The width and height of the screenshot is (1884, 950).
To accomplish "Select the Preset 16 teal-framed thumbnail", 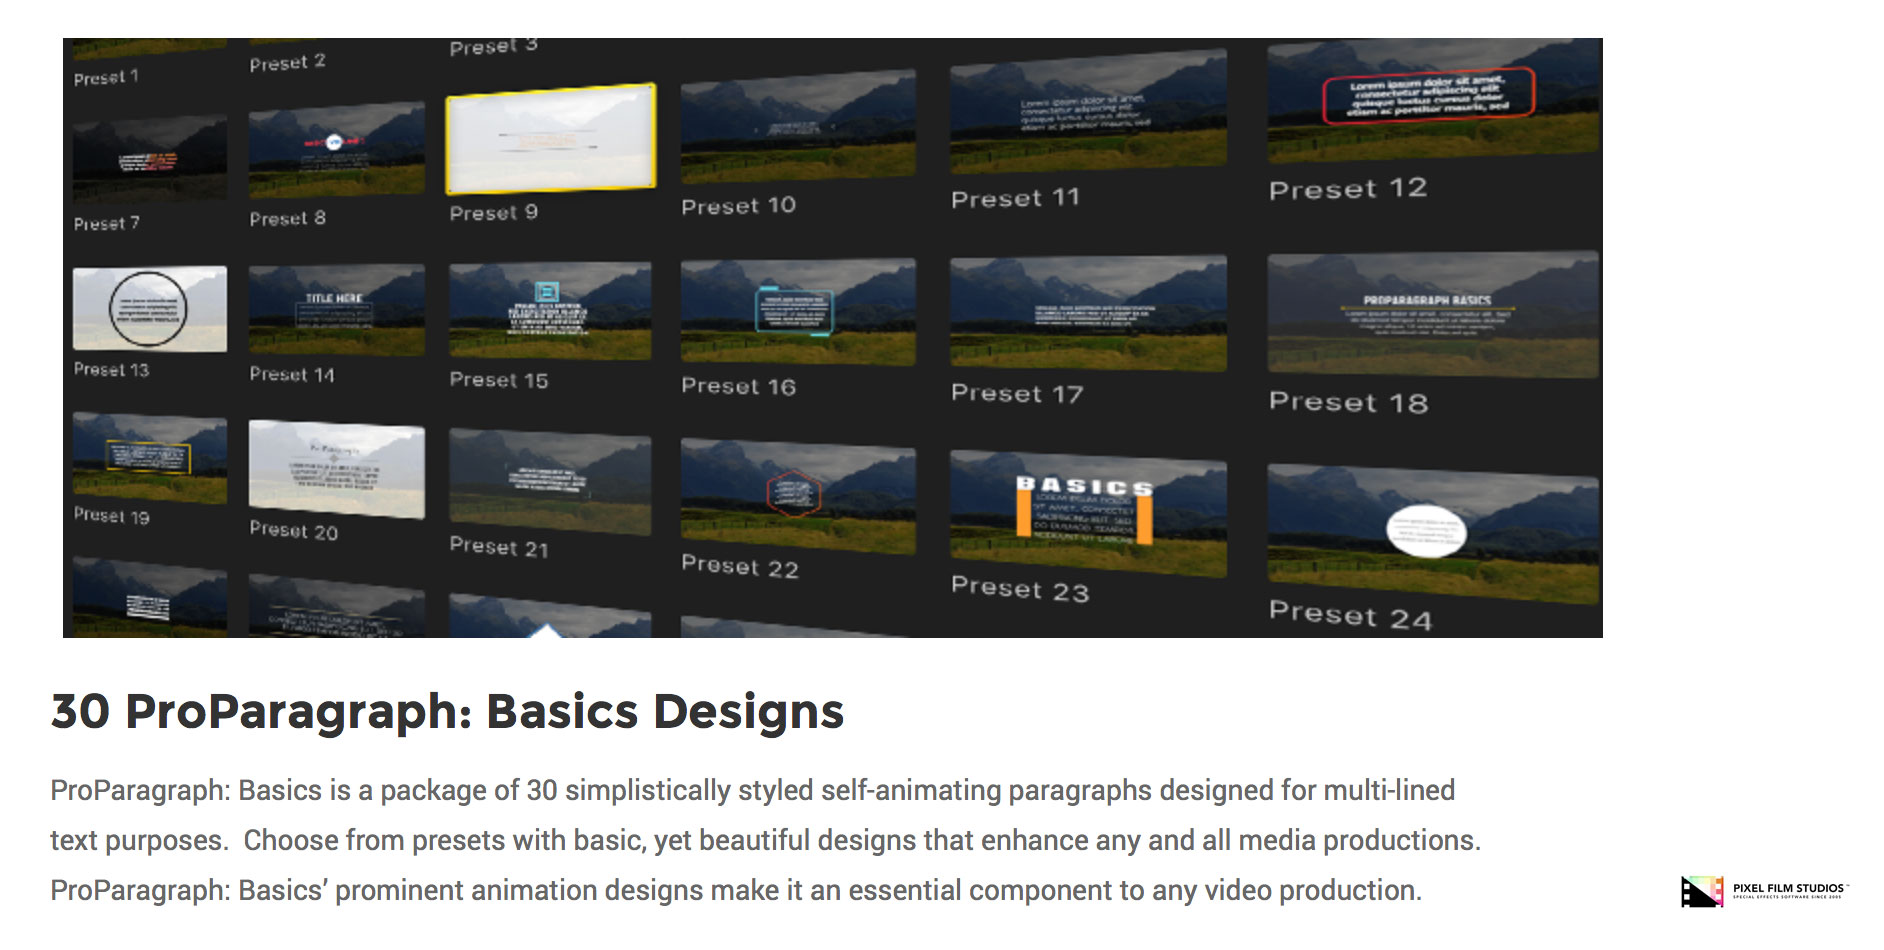I will point(798,311).
